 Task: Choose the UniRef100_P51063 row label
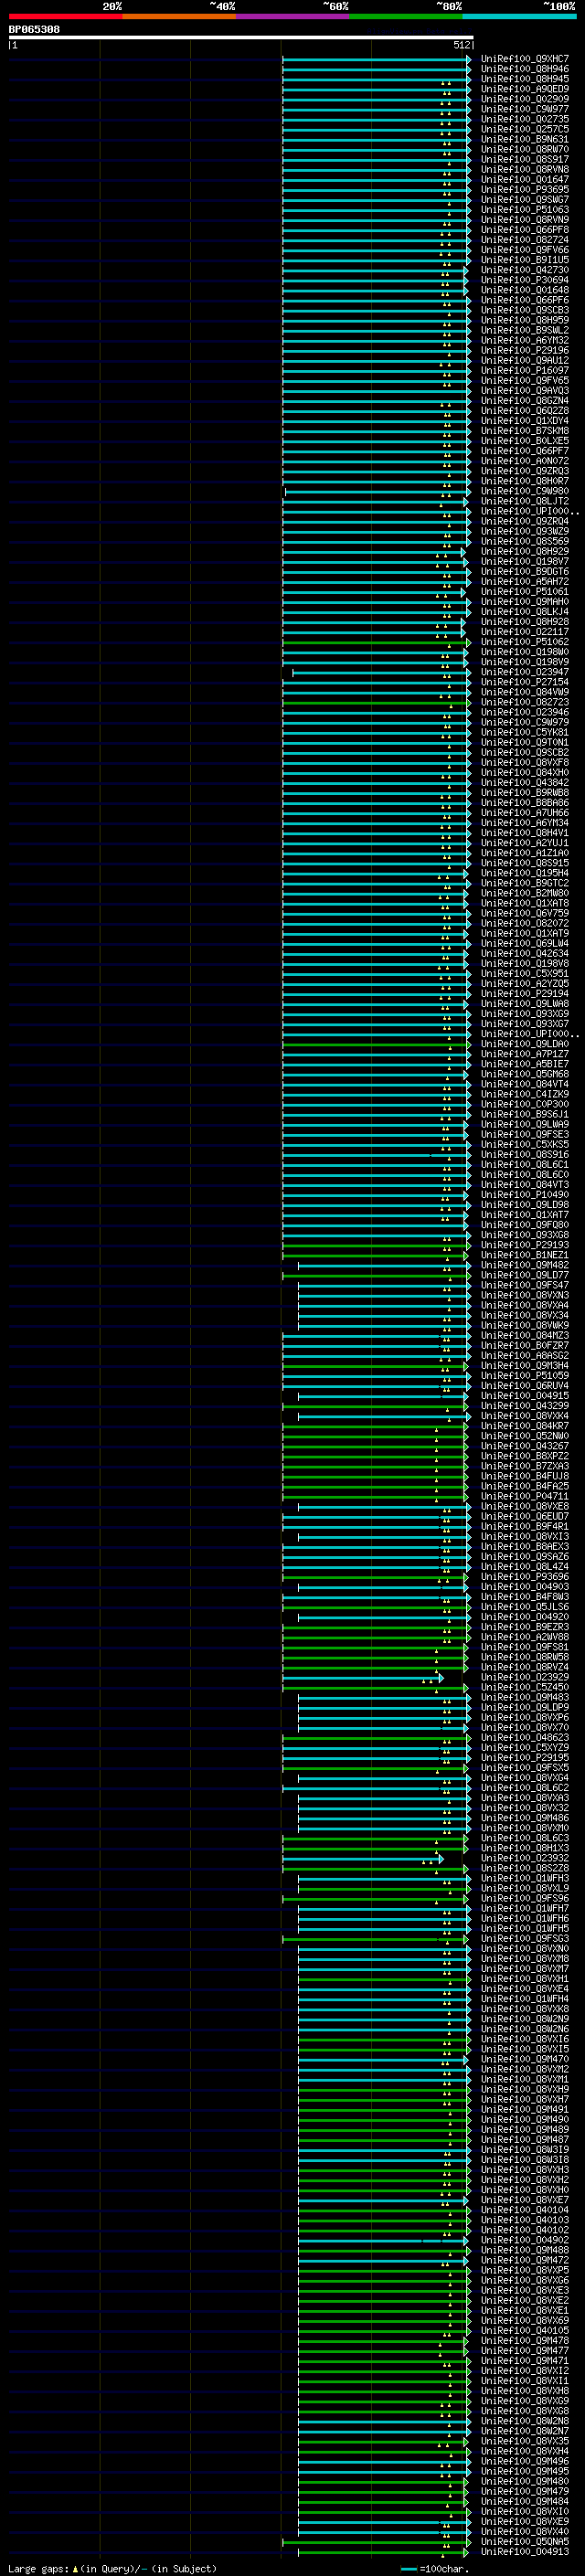pyautogui.click(x=525, y=209)
